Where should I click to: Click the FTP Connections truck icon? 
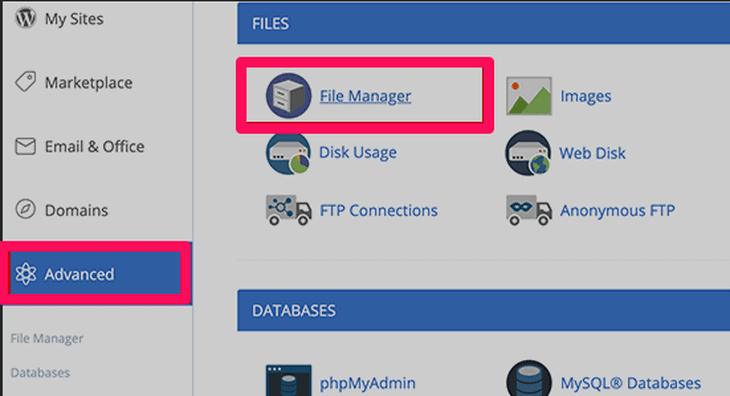[x=289, y=210]
